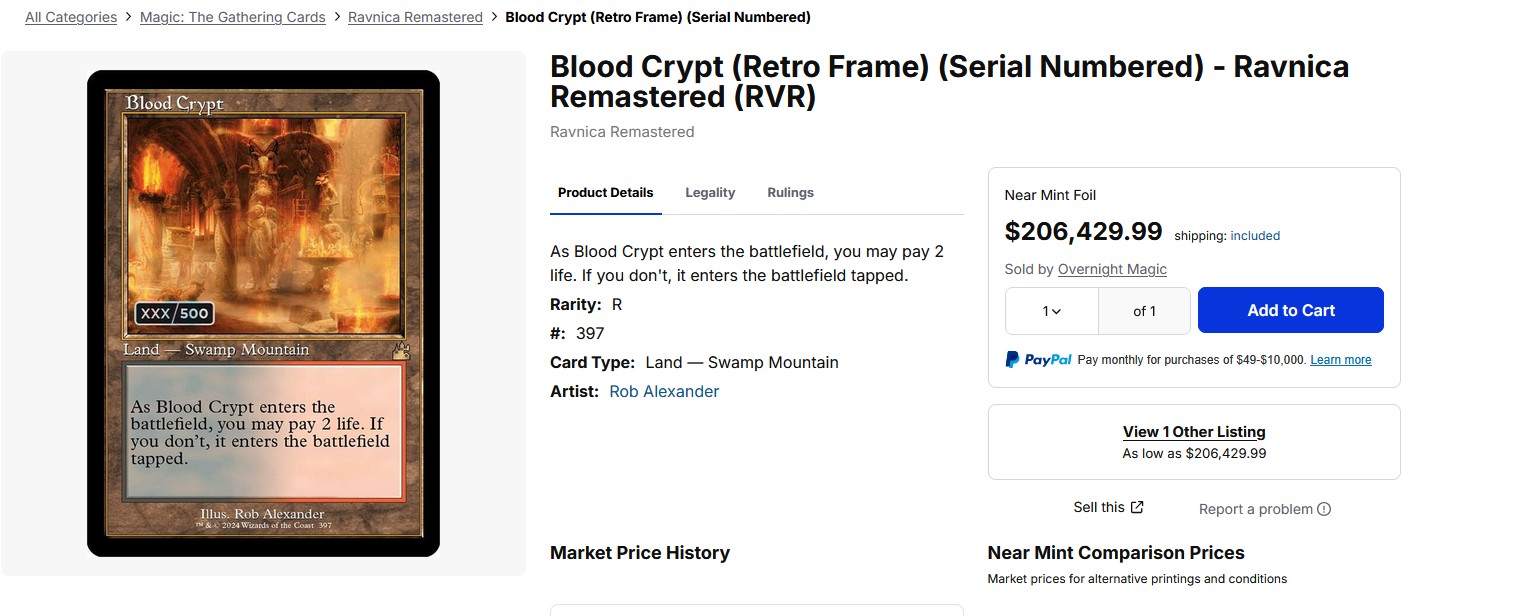The image size is (1527, 616).
Task: Click the chevron before Ravnica Remastered breadcrumb
Action: point(337,17)
